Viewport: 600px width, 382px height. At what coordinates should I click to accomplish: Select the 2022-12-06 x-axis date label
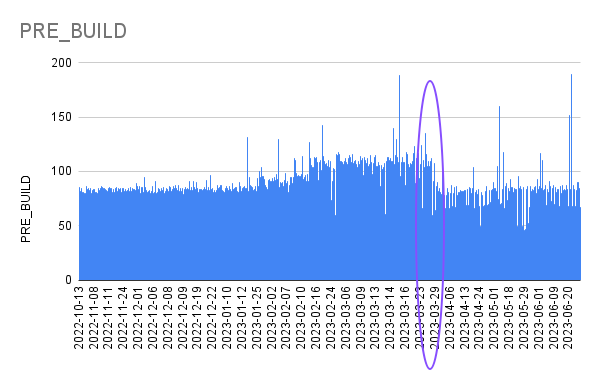click(153, 318)
